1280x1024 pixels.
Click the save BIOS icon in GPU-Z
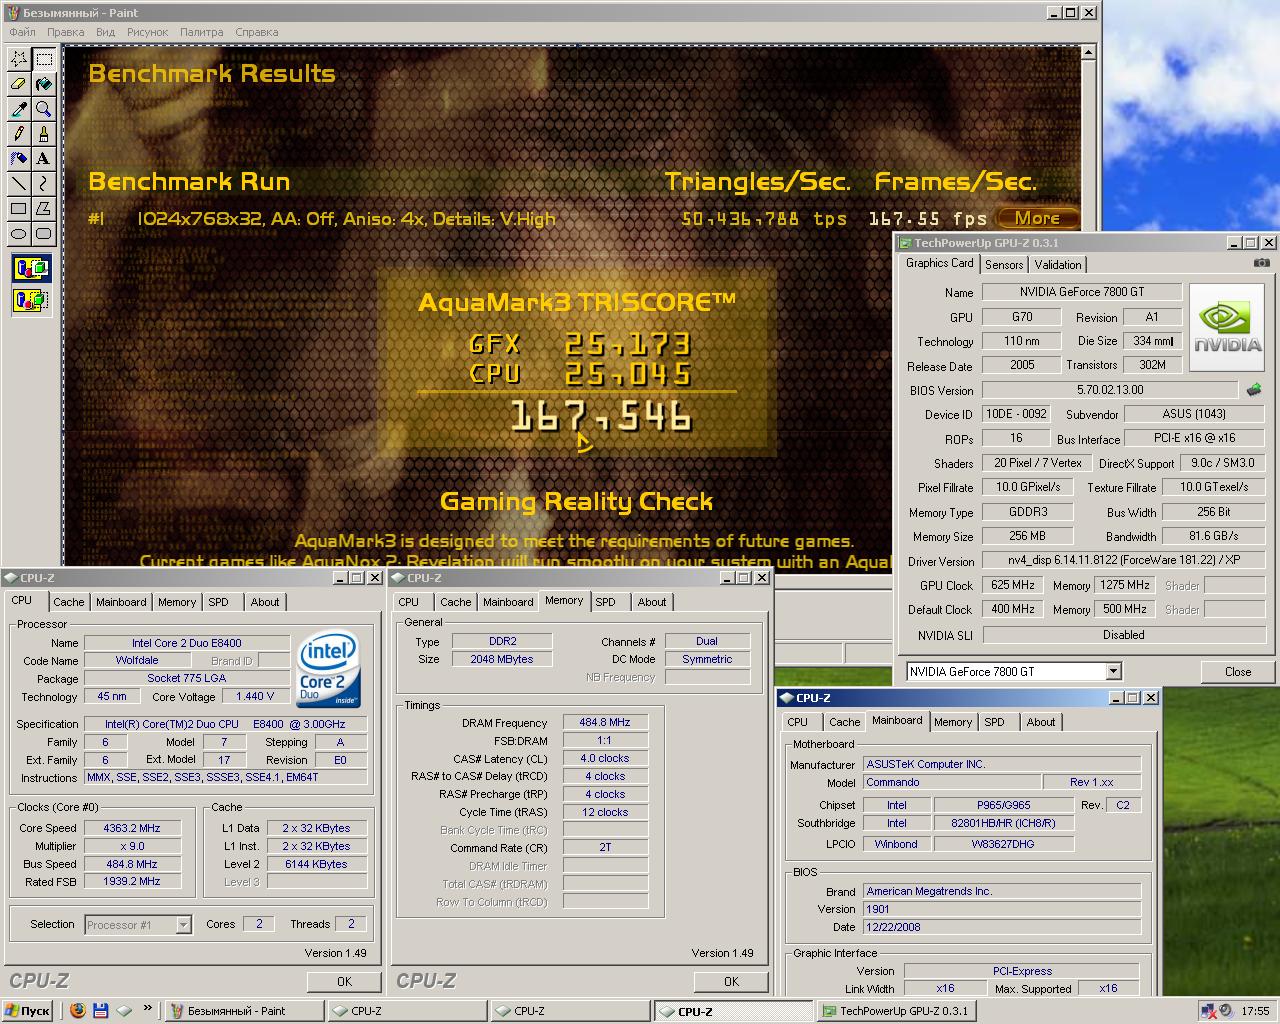1254,390
